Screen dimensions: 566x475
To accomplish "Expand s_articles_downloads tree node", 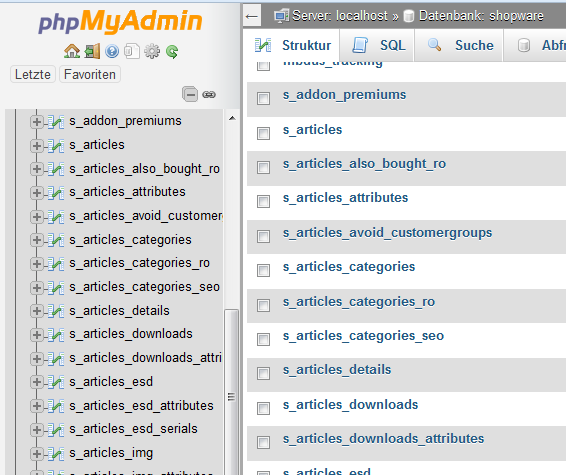I will click(x=36, y=335).
